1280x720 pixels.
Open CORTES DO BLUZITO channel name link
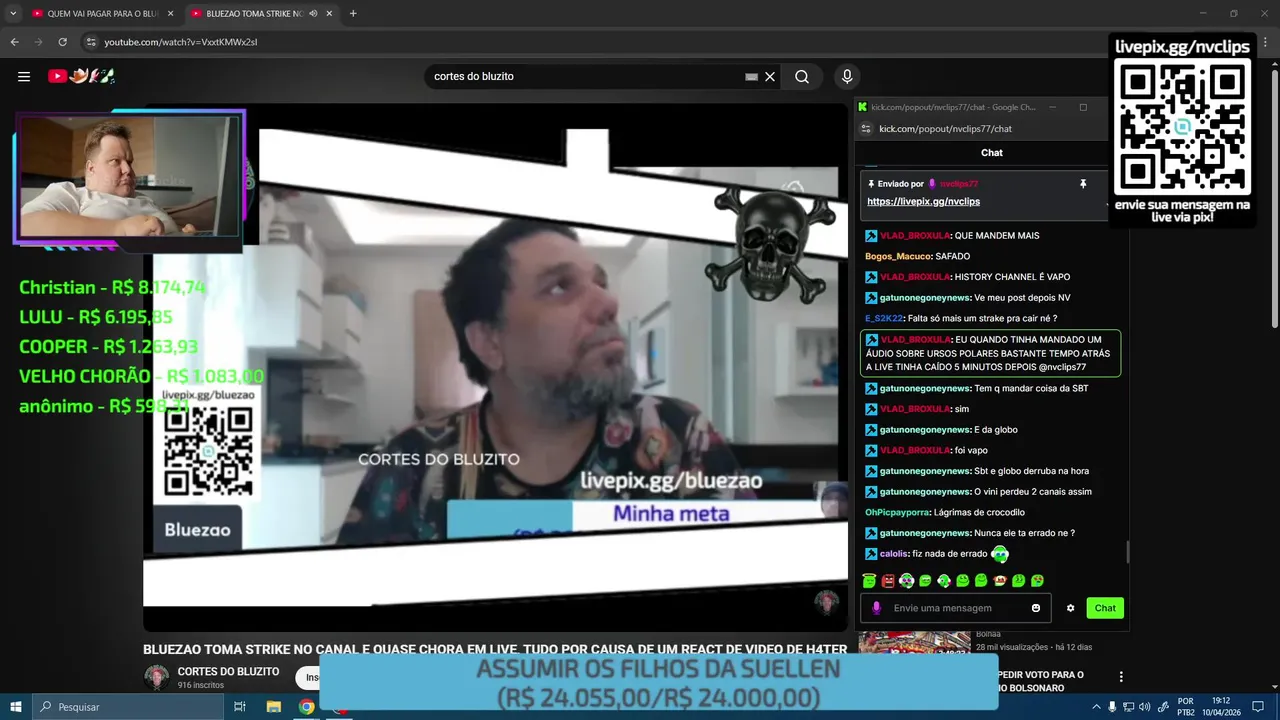click(228, 671)
